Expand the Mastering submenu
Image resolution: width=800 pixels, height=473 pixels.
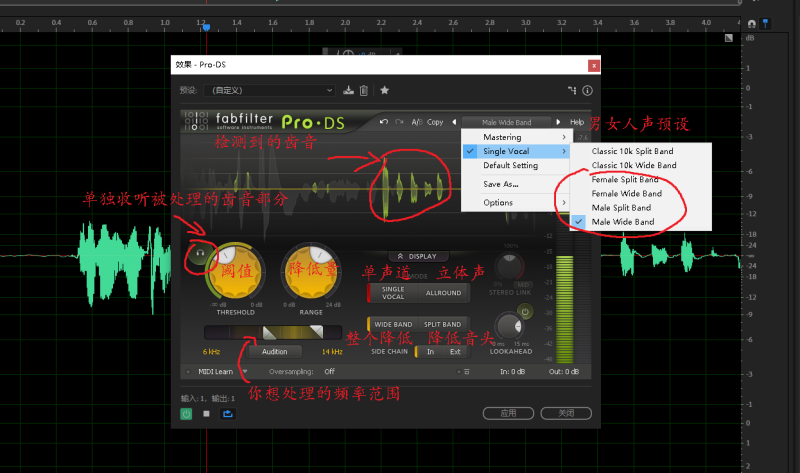click(x=515, y=137)
